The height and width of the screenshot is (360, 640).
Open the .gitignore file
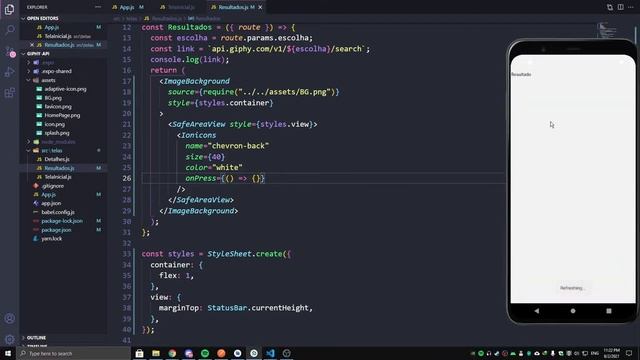pos(53,186)
